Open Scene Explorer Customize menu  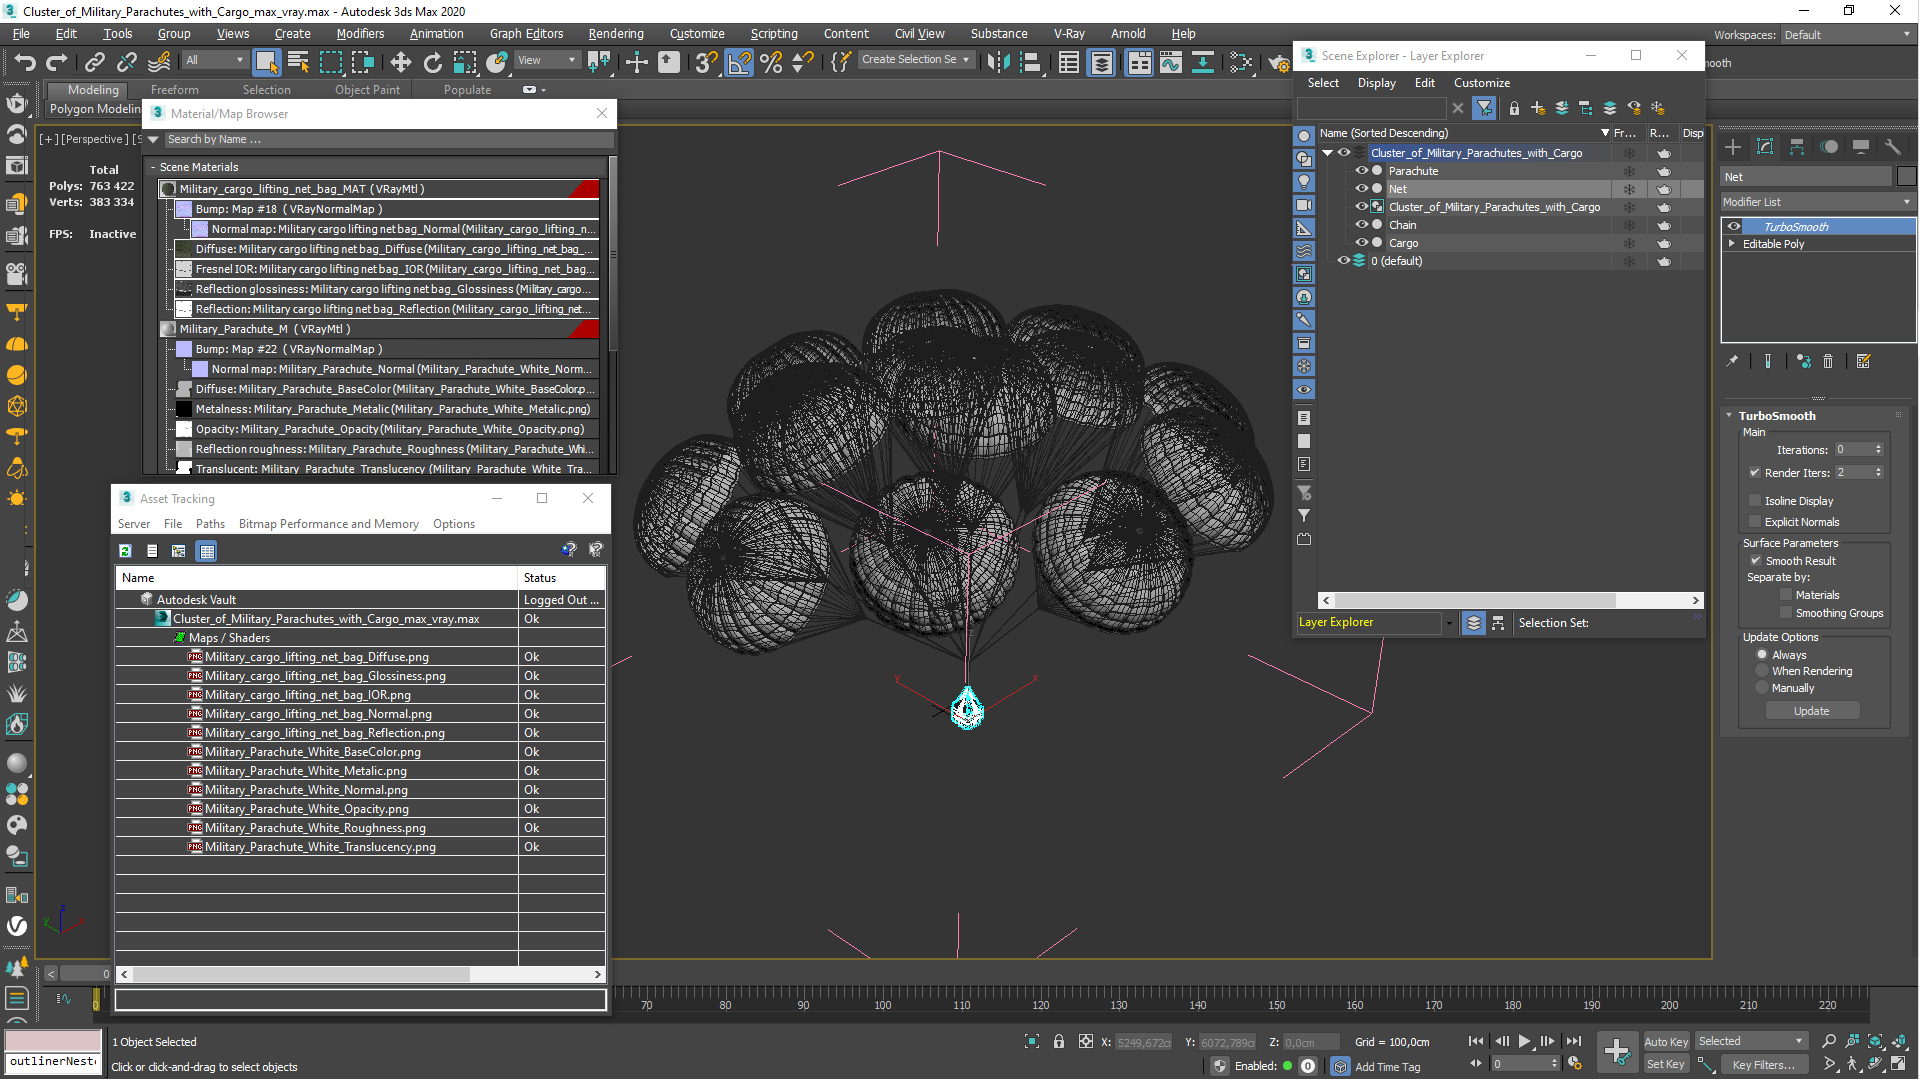(x=1481, y=83)
